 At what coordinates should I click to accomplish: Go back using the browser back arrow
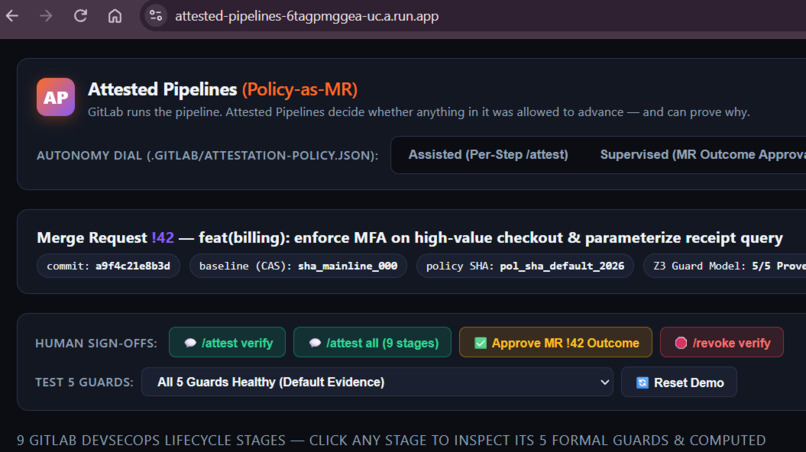(x=12, y=16)
